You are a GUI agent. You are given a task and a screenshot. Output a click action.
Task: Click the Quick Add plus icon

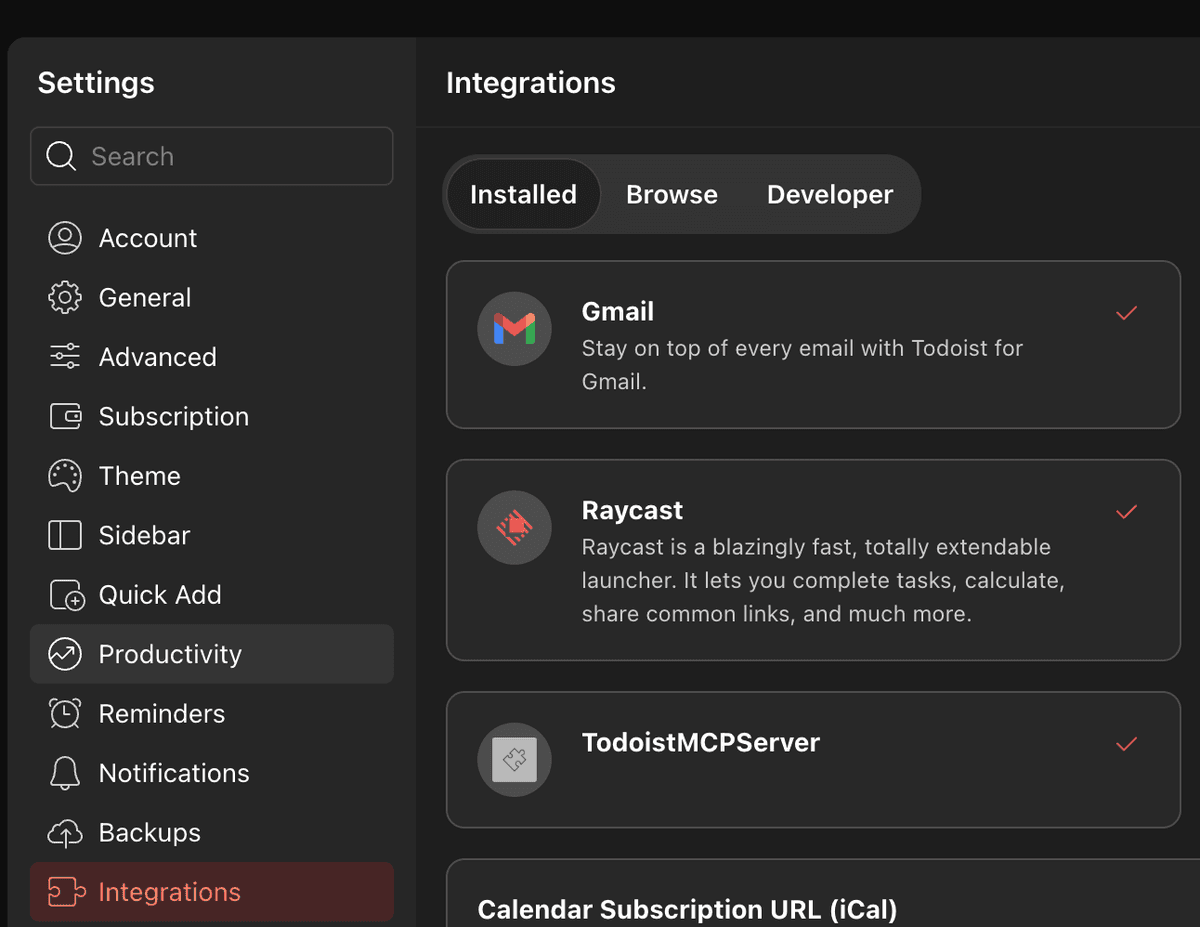pos(66,595)
